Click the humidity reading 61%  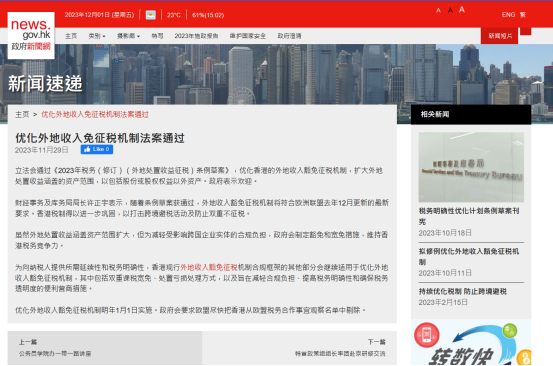coord(208,15)
